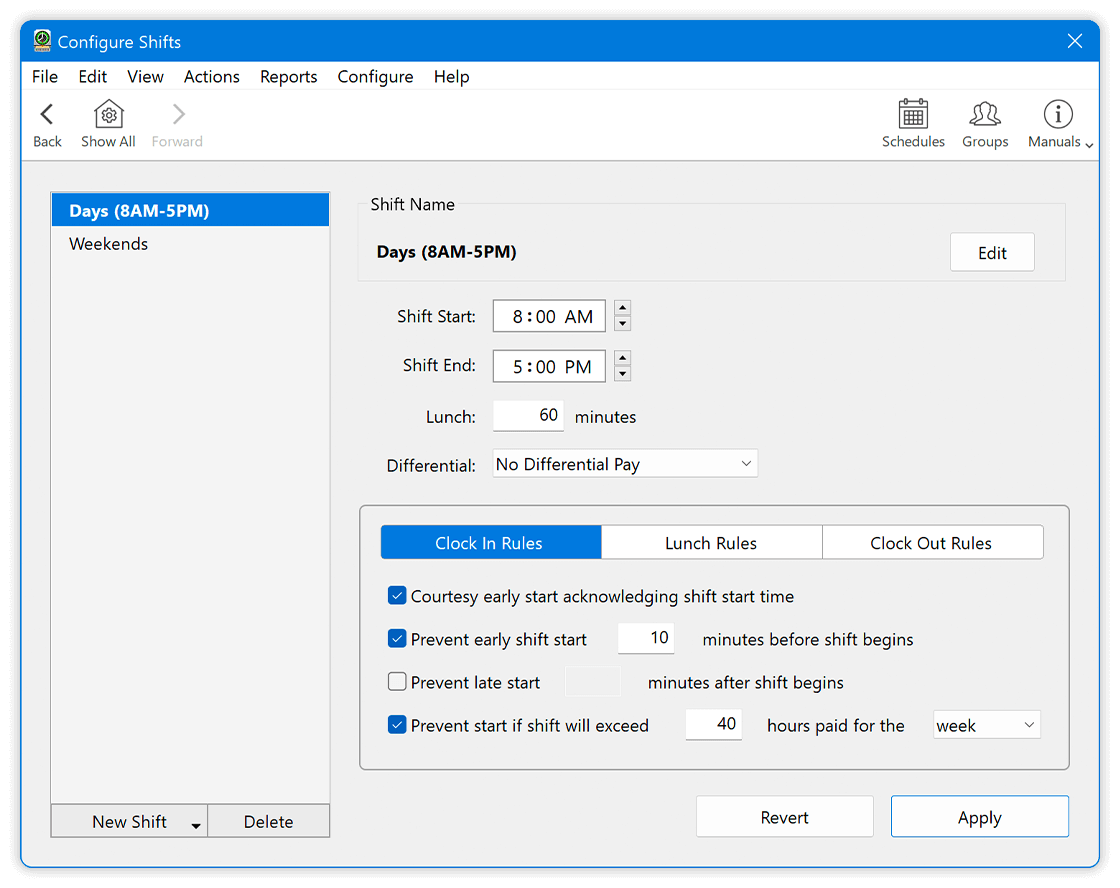Uncheck Prevent early shift start
The height and width of the screenshot is (888, 1120).
pos(397,639)
